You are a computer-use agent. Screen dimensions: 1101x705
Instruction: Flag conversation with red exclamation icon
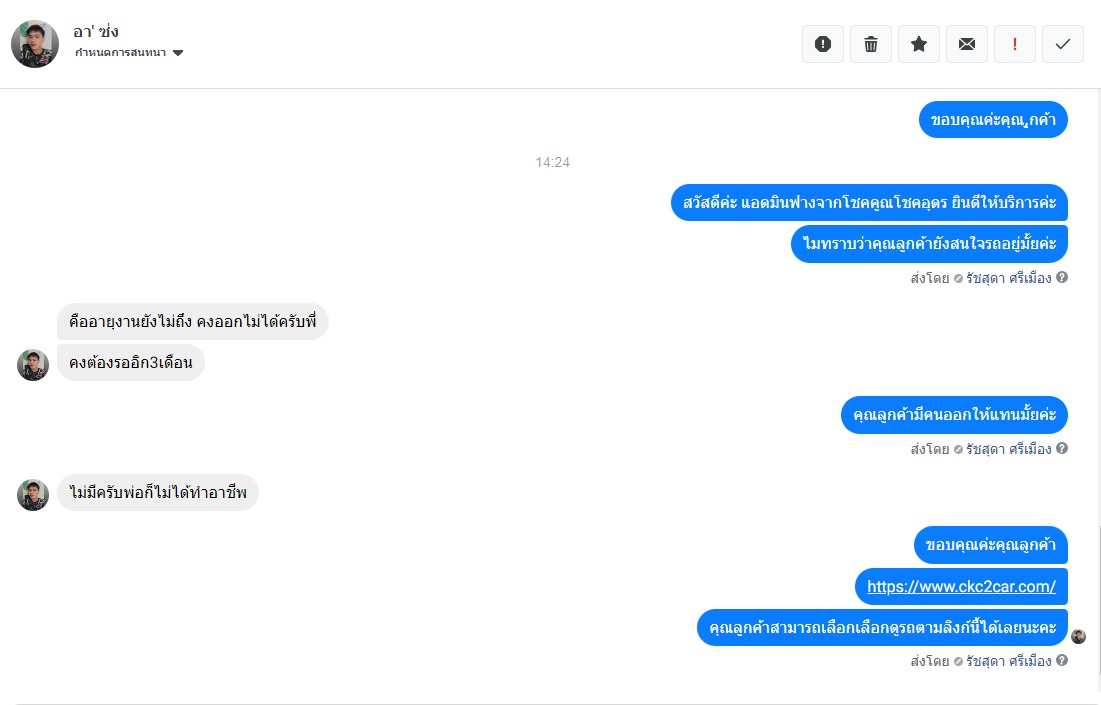pyautogui.click(x=1015, y=44)
